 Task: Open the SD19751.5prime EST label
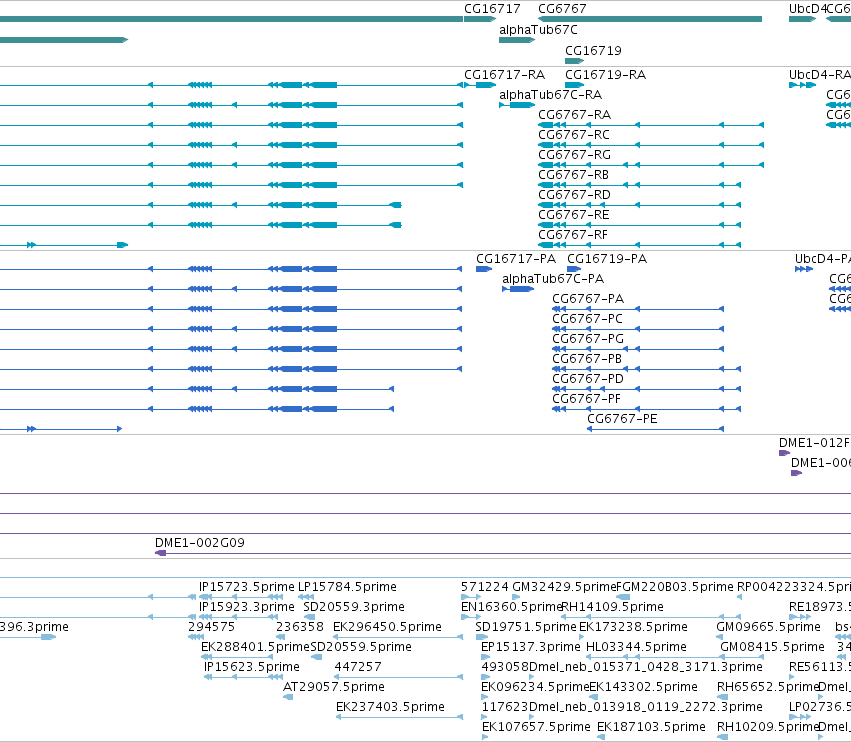click(x=526, y=627)
